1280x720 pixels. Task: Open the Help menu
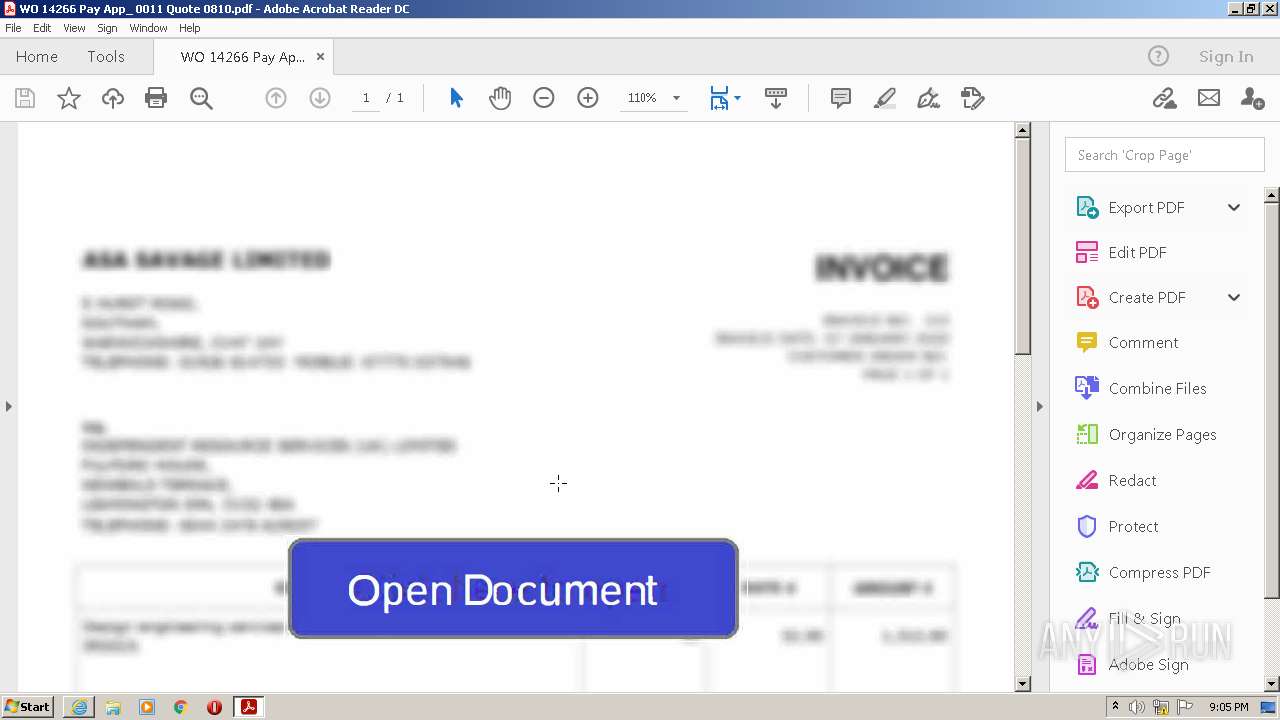click(190, 28)
